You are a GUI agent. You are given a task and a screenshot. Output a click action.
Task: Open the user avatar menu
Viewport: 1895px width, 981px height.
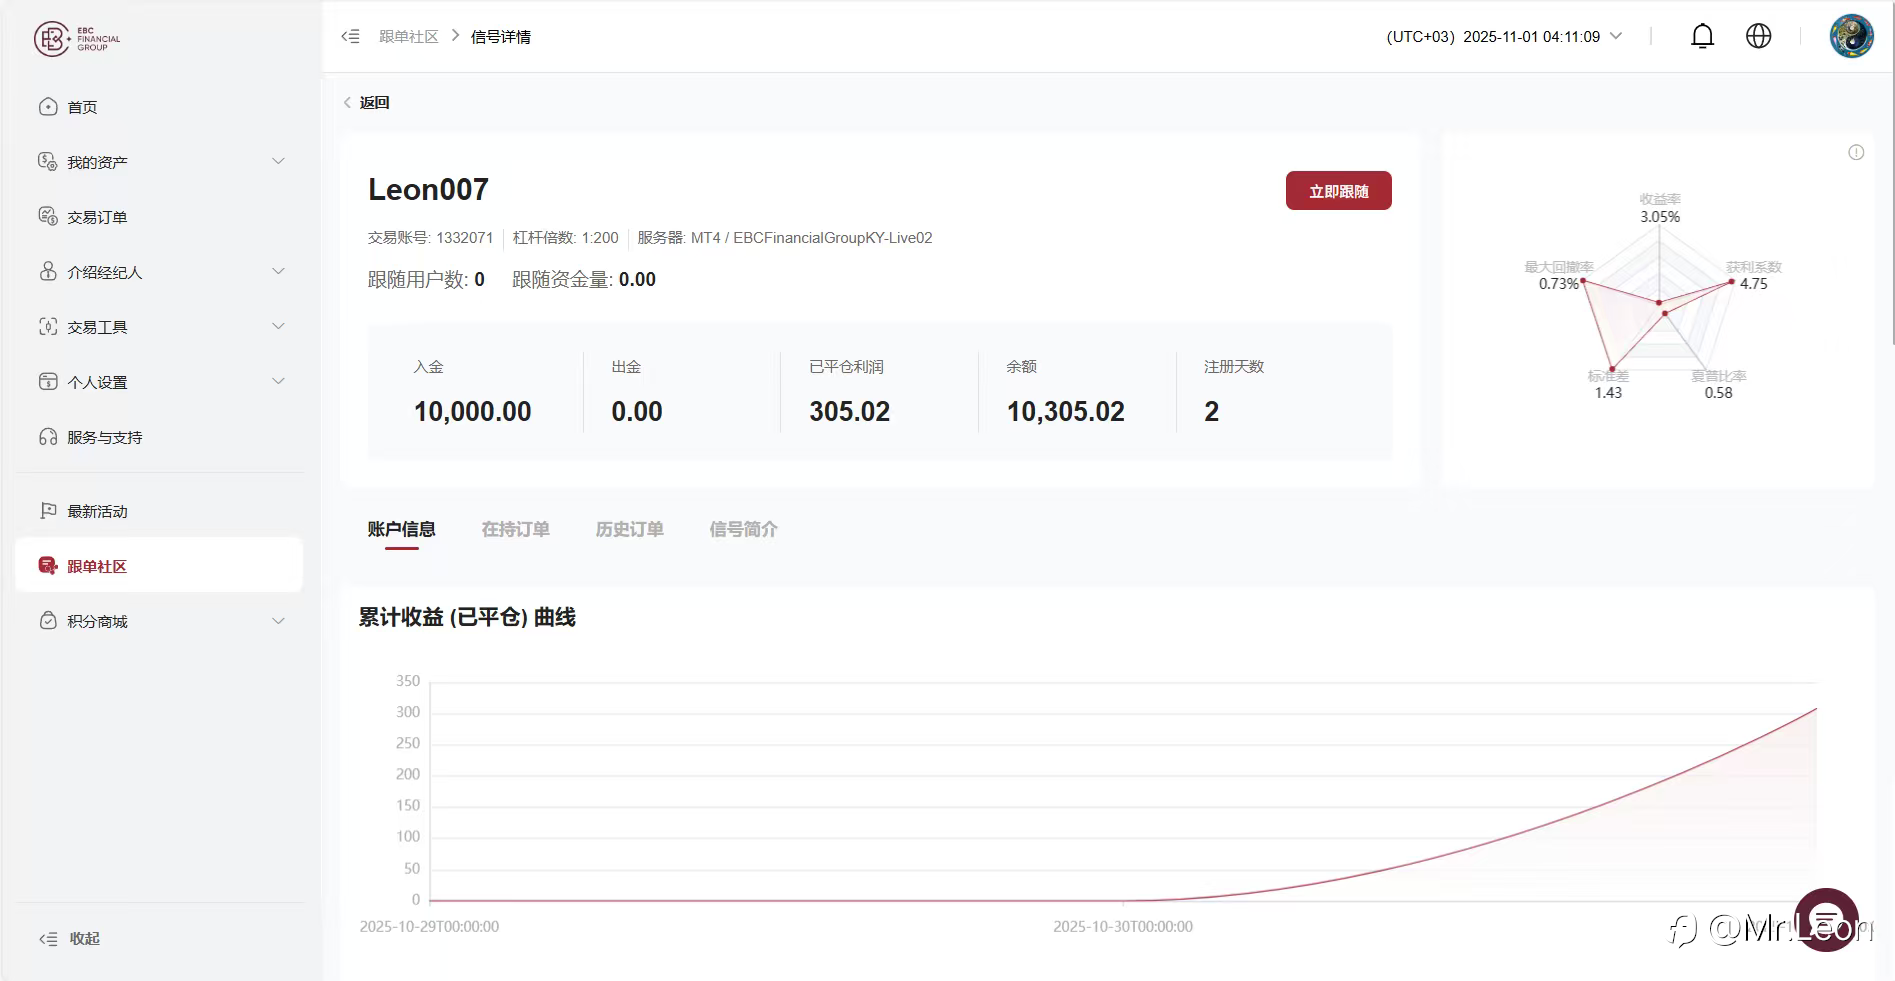1851,36
